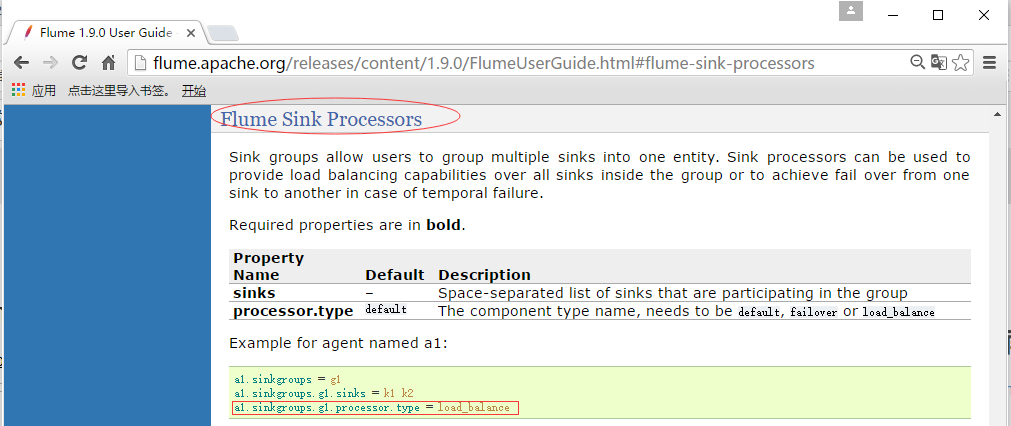This screenshot has width=1011, height=426.
Task: Click the translate page icon
Action: pyautogui.click(x=939, y=63)
